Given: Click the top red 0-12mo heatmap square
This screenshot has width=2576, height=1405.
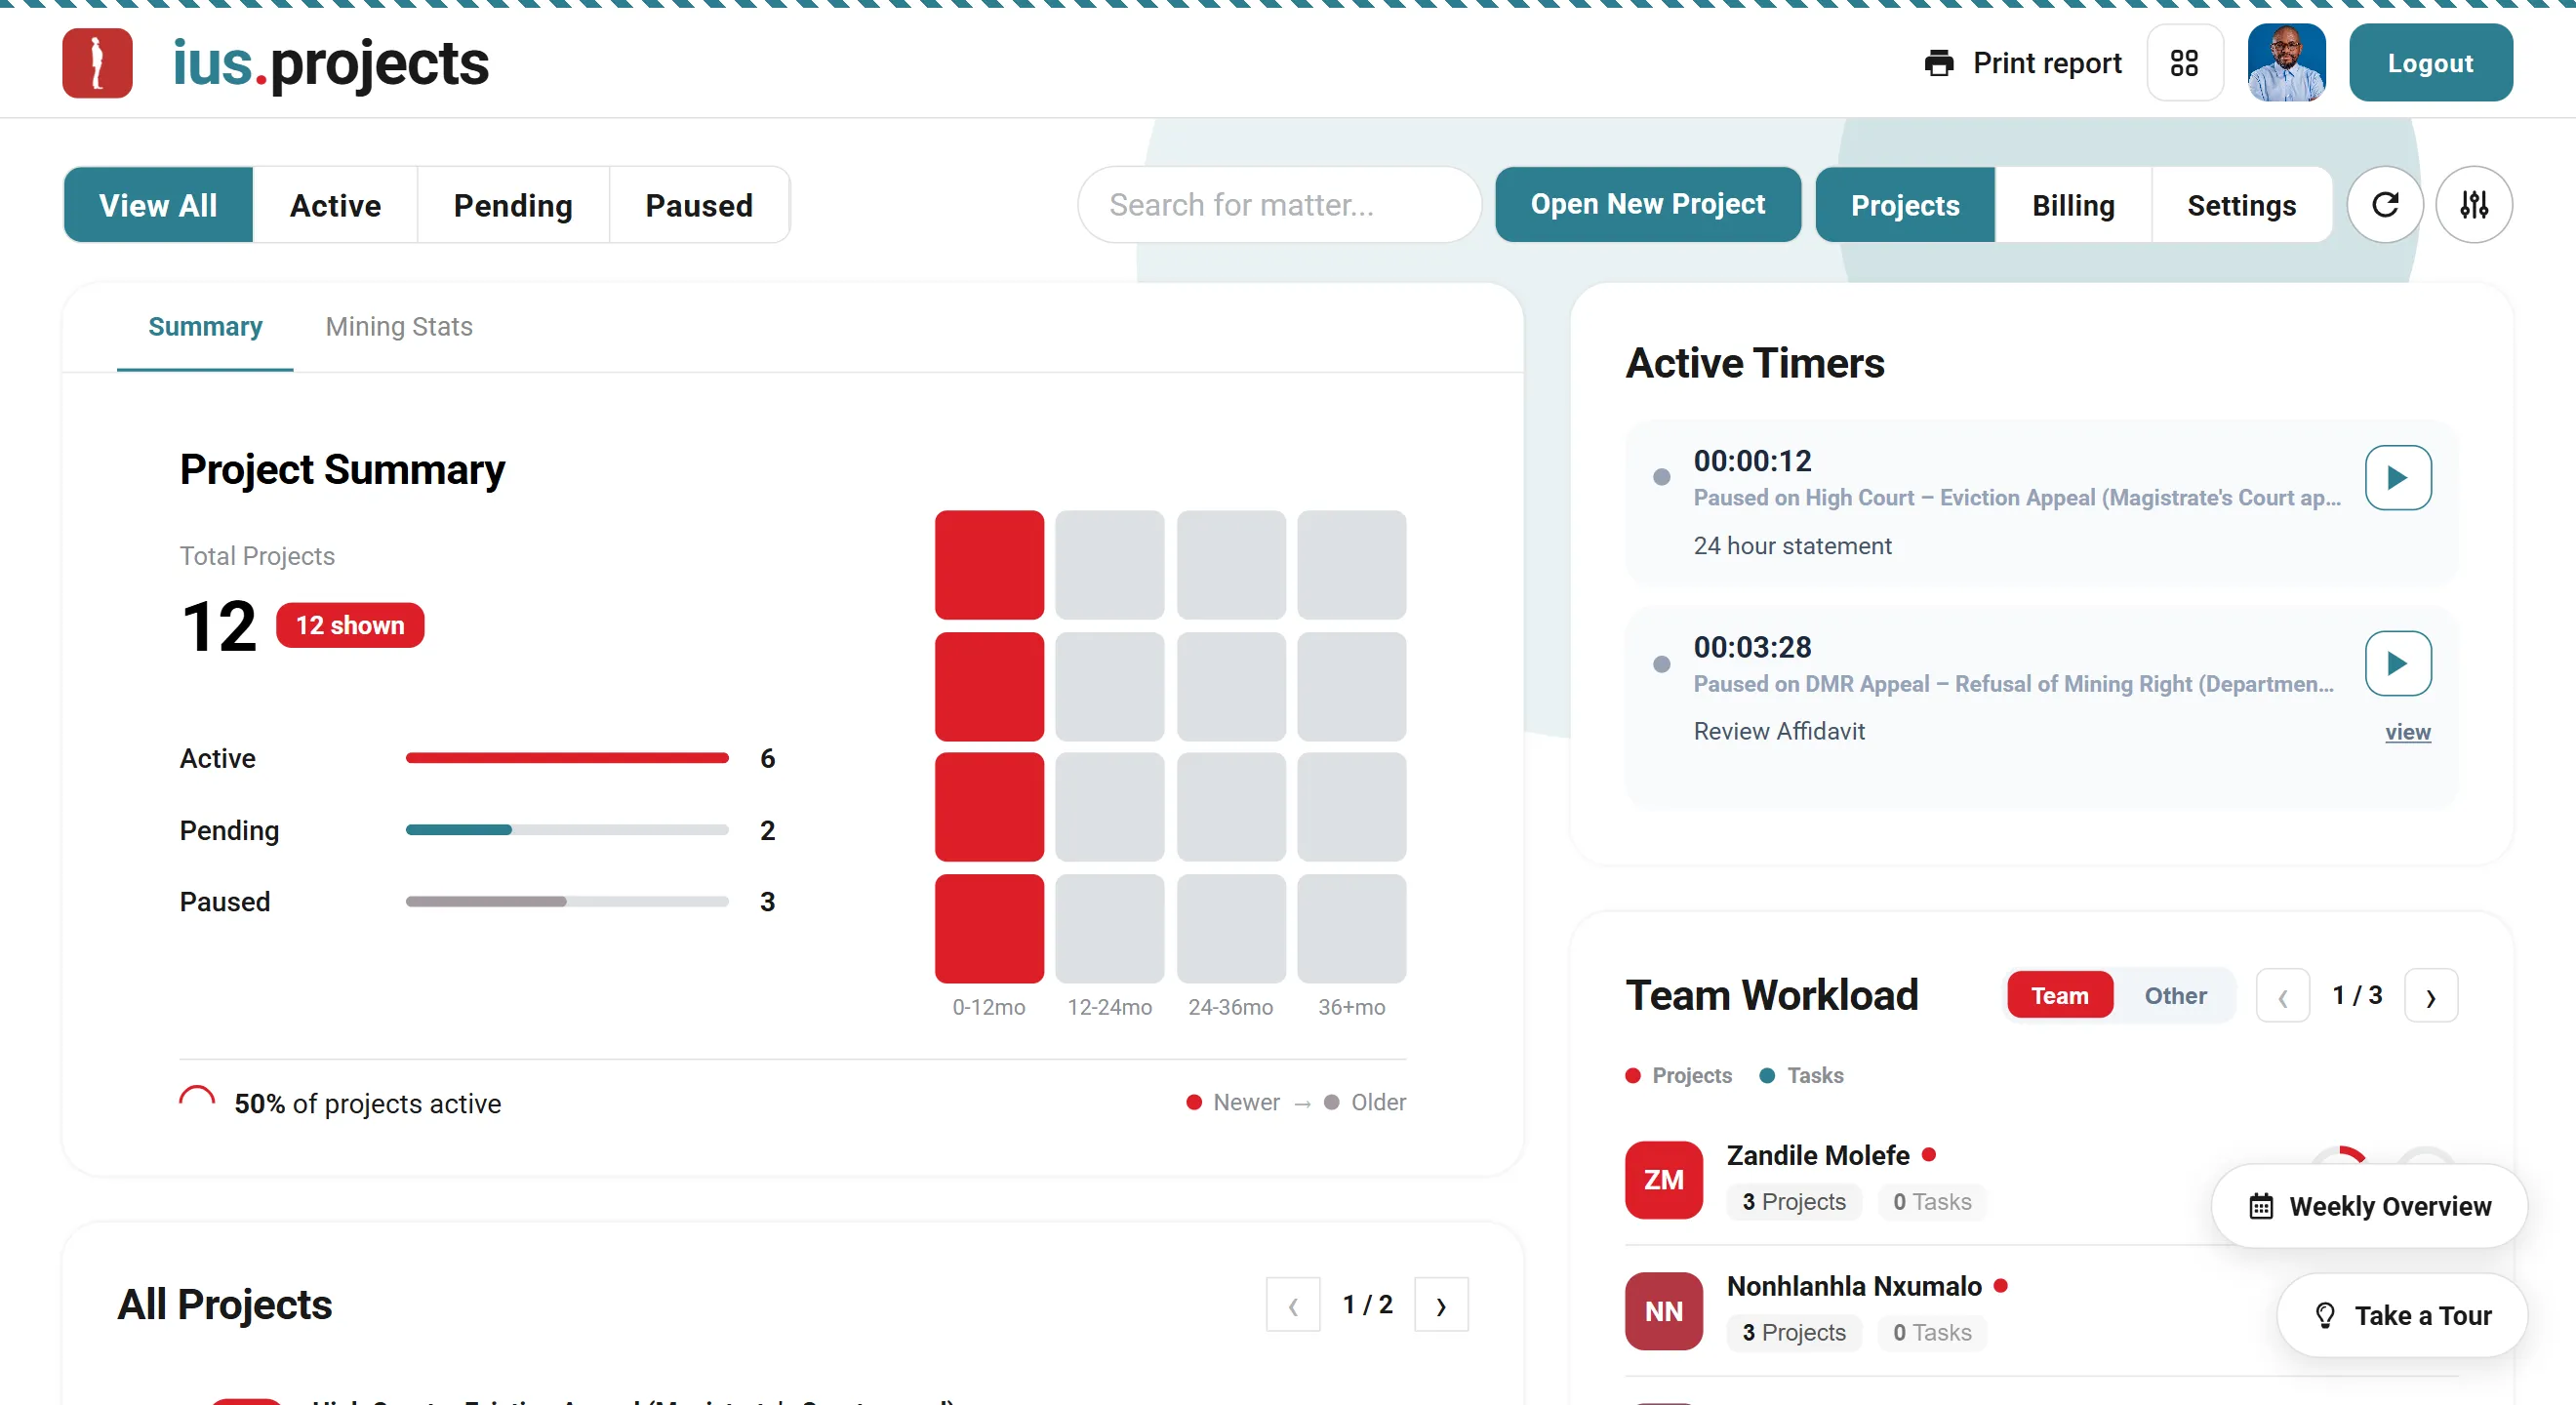Looking at the screenshot, I should pos(988,565).
